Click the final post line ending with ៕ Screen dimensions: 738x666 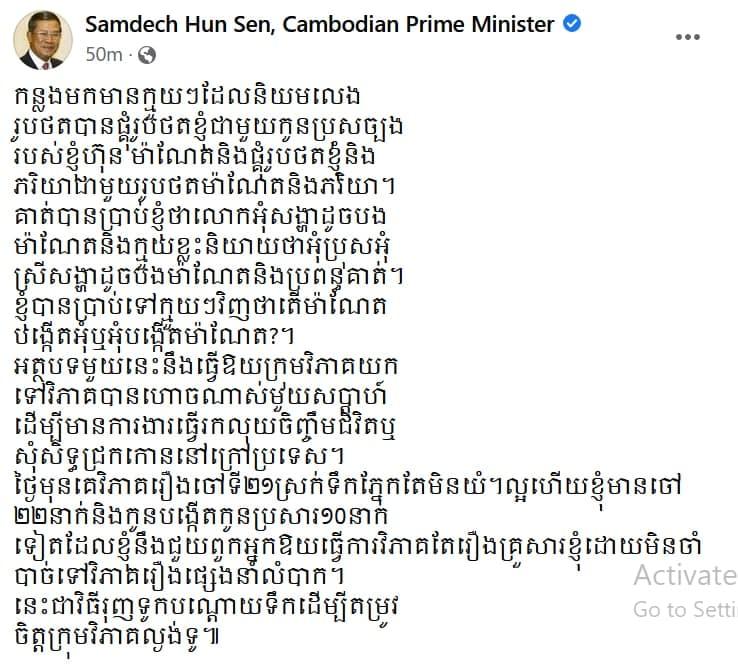(x=117, y=636)
